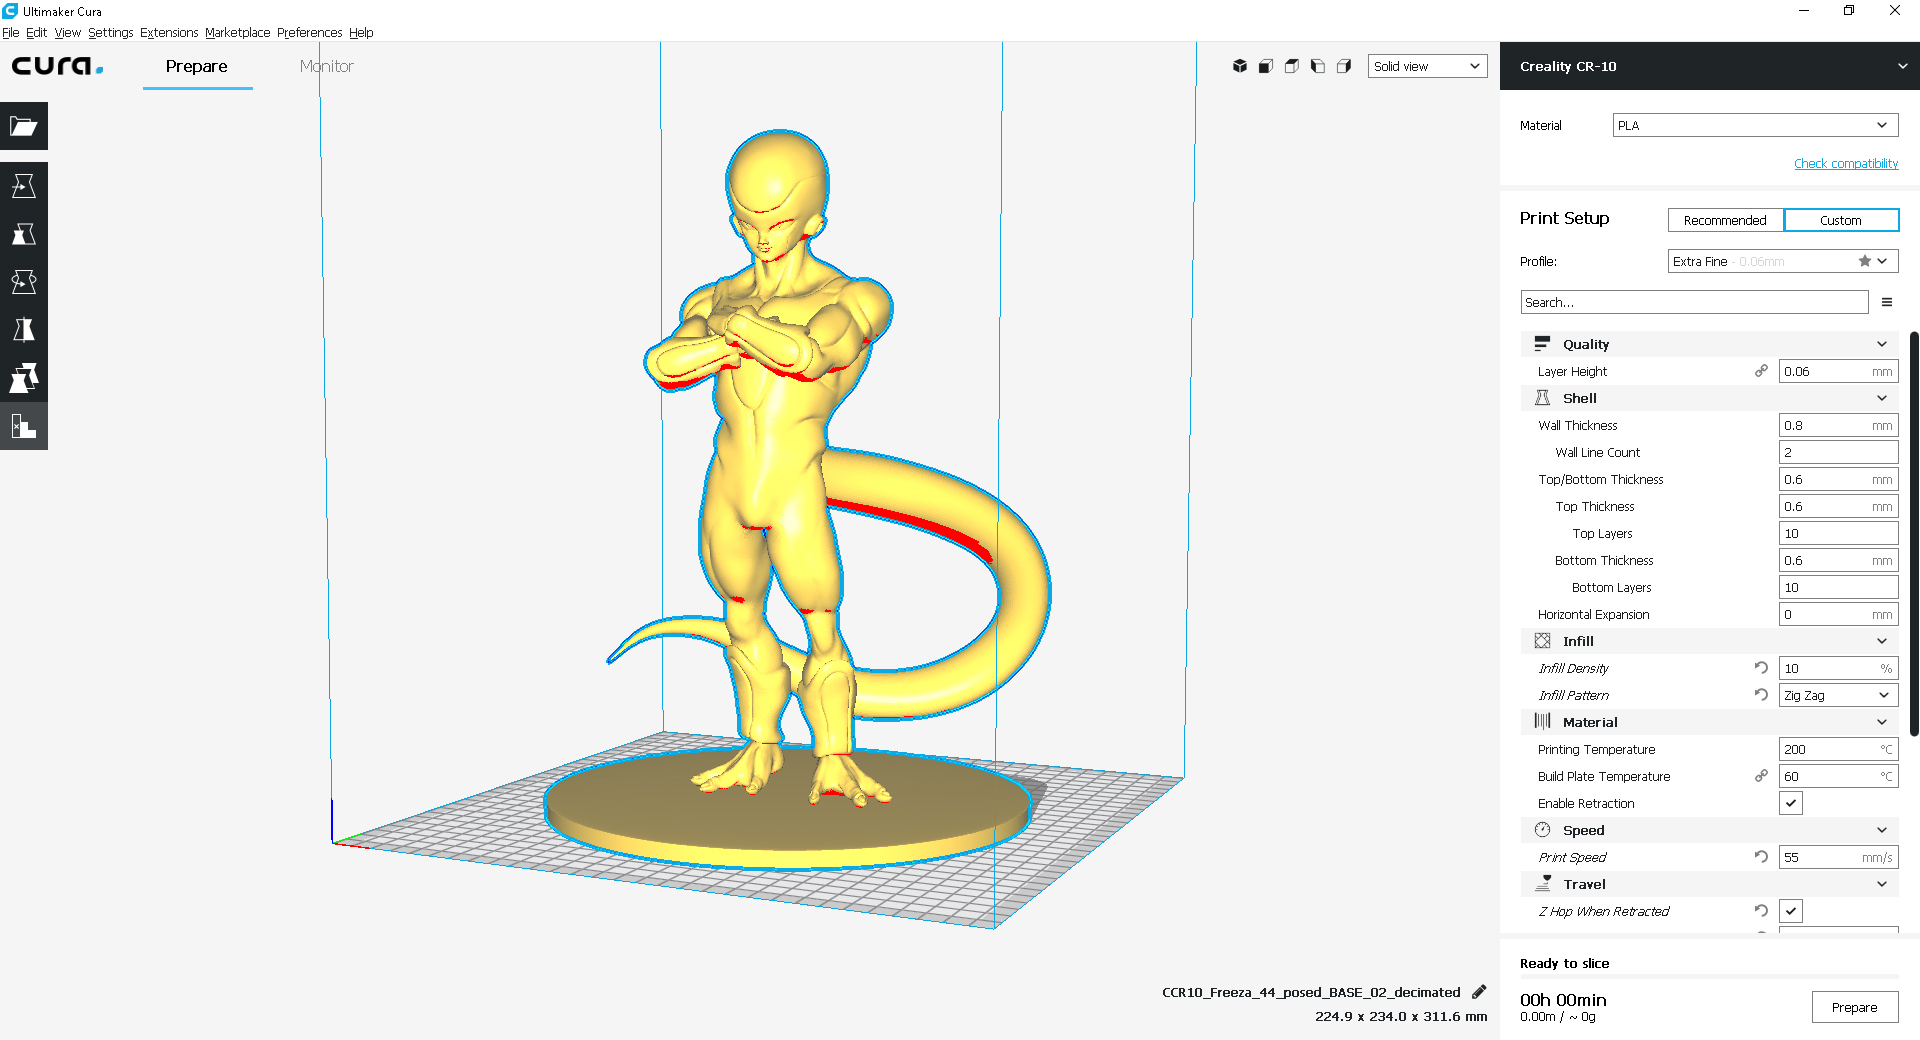Open the Creality CR-10 printer selector
The width and height of the screenshot is (1920, 1040).
point(1710,66)
